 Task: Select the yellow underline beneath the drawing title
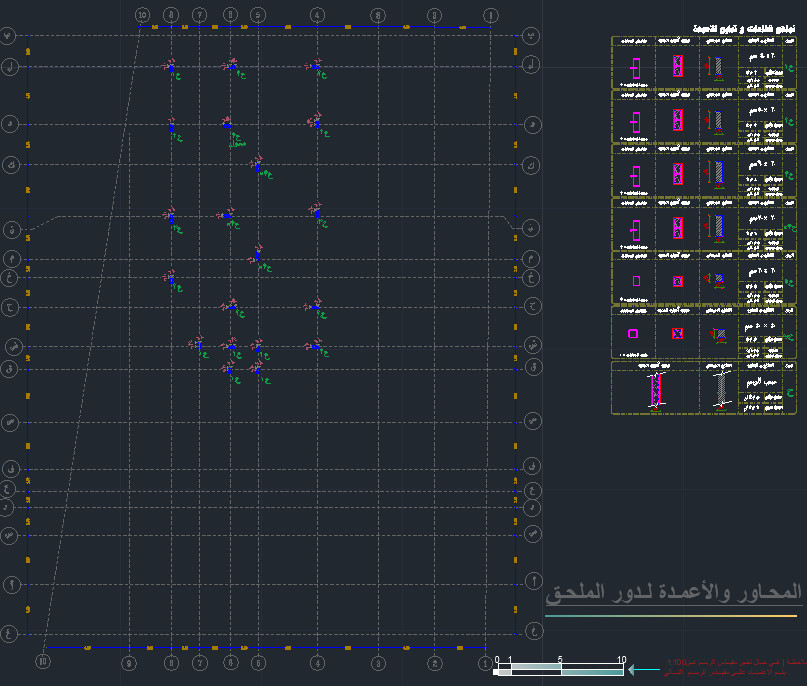(x=670, y=616)
